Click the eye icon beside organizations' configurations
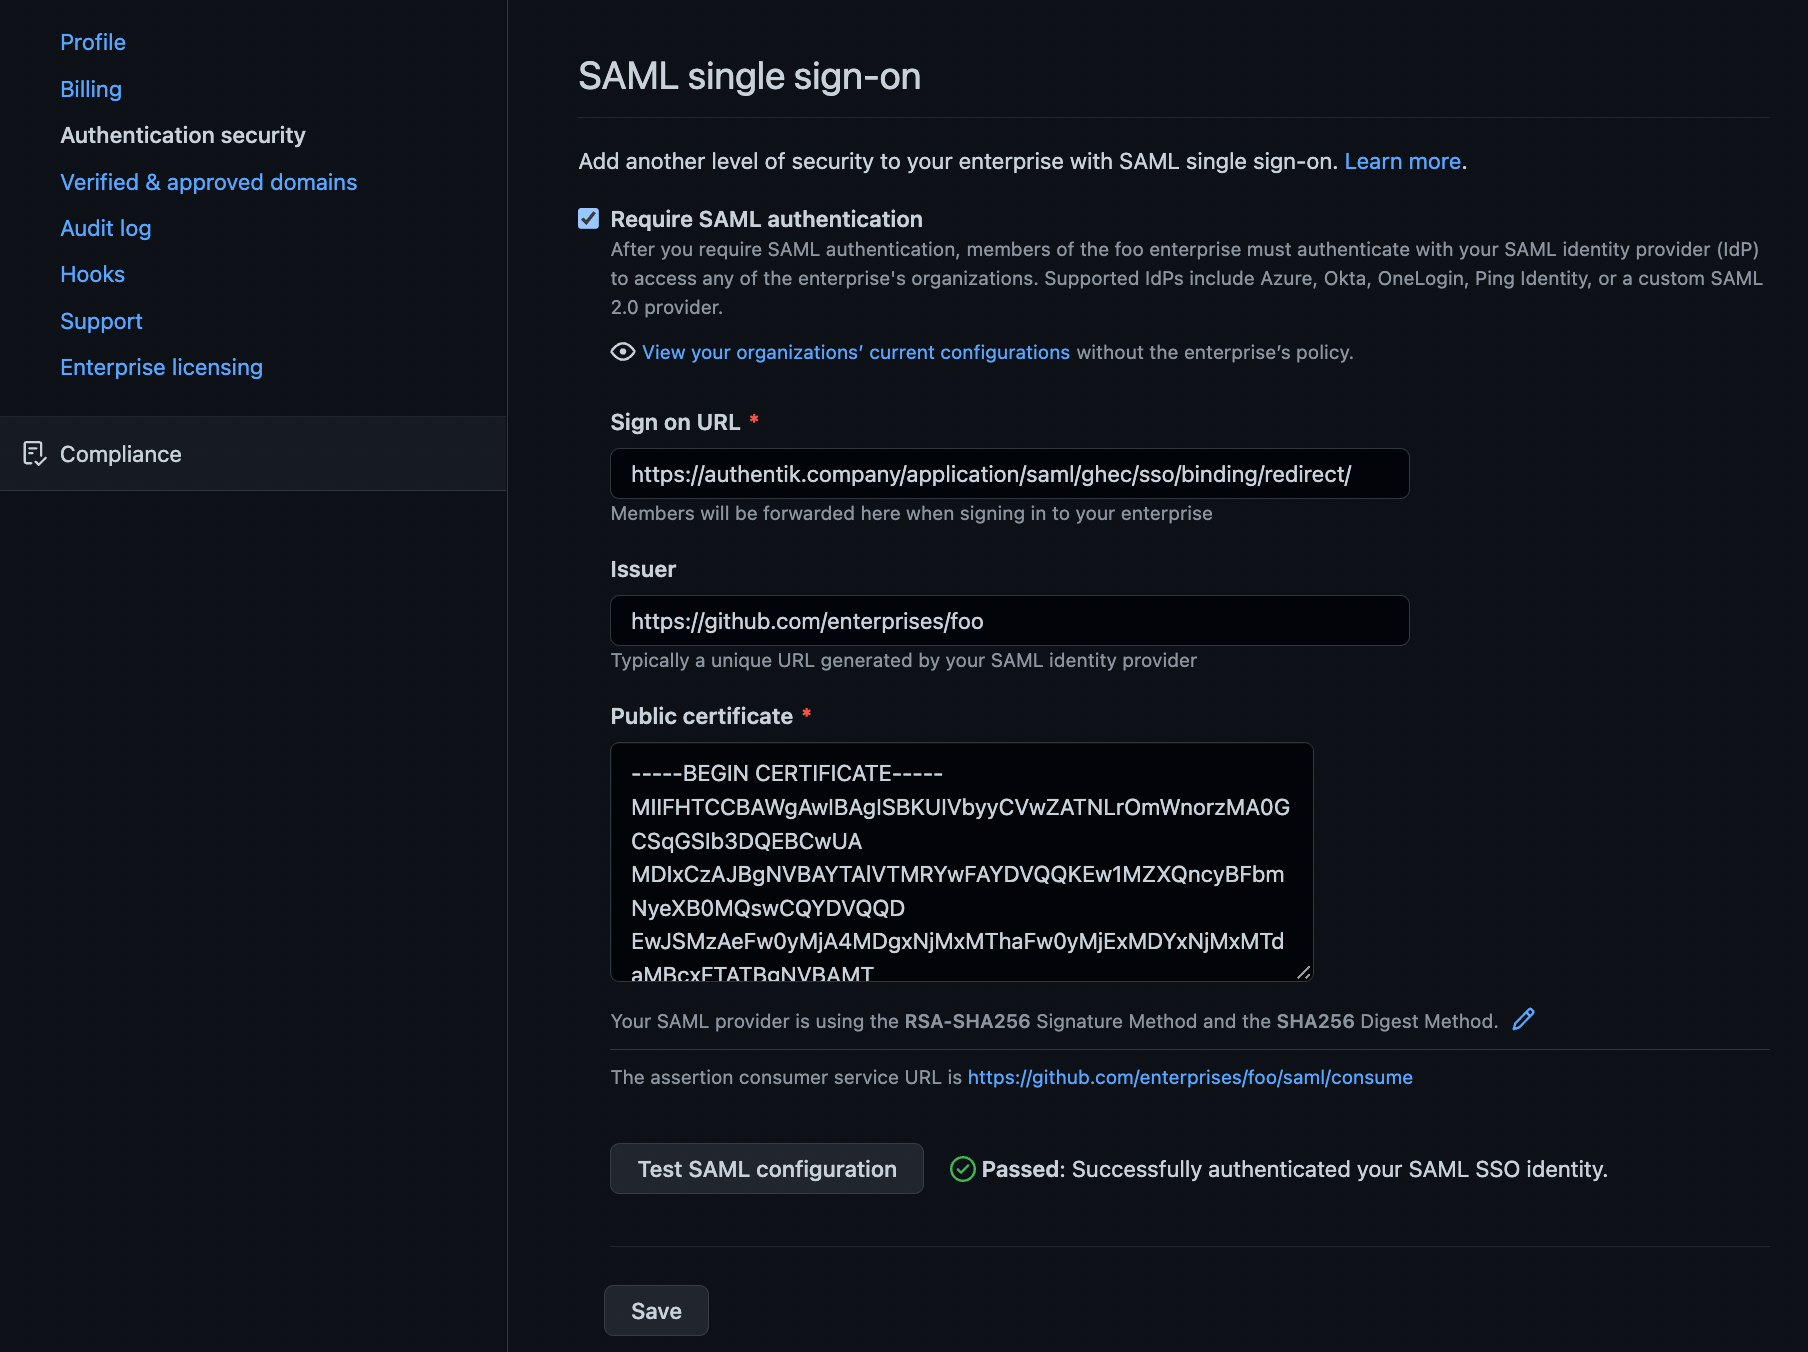1808x1352 pixels. click(621, 352)
